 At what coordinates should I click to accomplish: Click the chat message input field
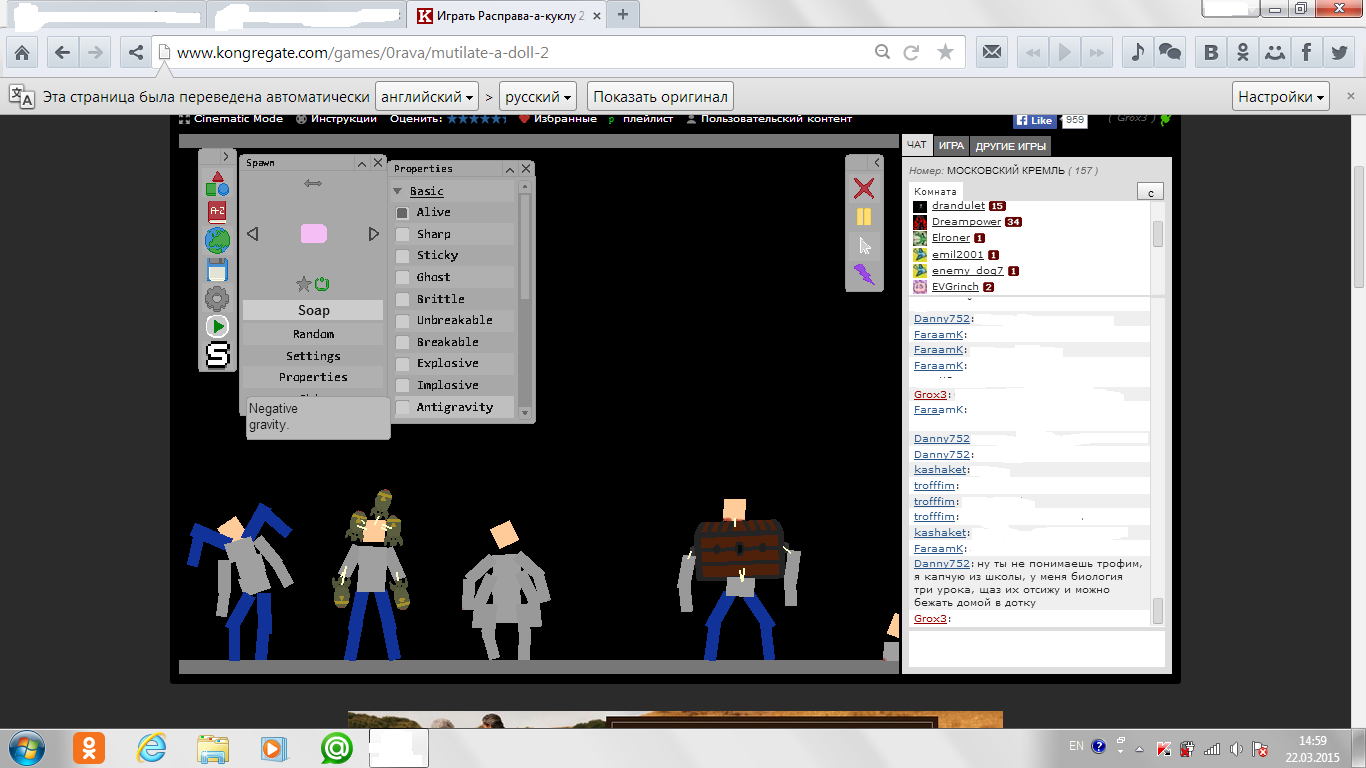coord(1035,648)
